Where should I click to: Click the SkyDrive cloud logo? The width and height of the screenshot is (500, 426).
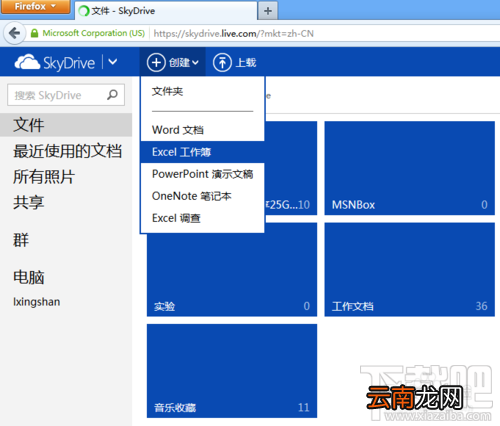click(27, 62)
